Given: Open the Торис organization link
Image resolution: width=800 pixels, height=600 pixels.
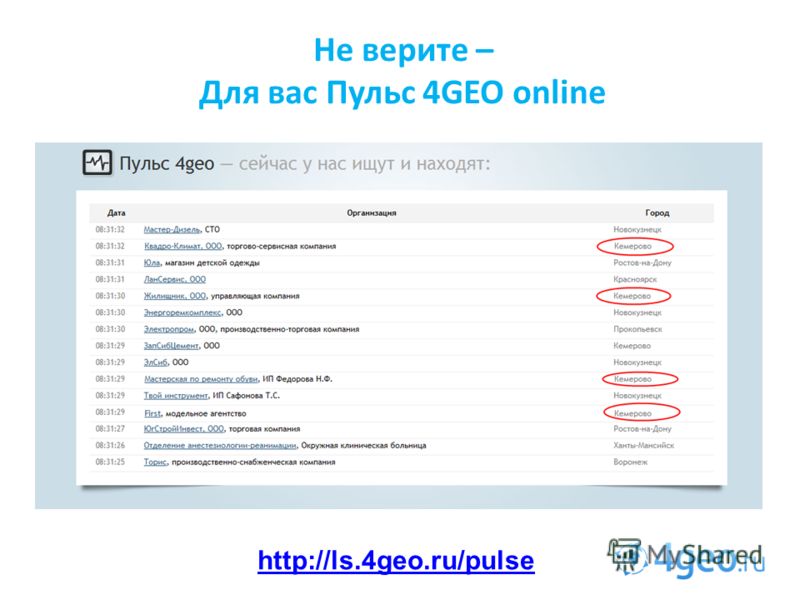Looking at the screenshot, I should click(x=155, y=462).
